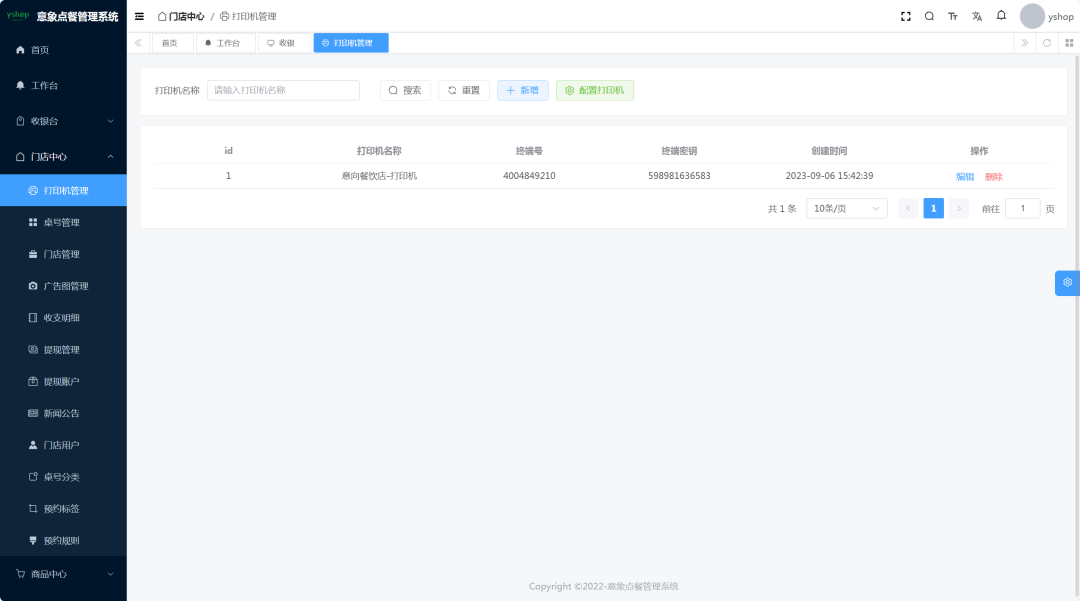Collapse the 门店中心 sidebar menu
Screen dimensions: 1080x601
(63, 157)
